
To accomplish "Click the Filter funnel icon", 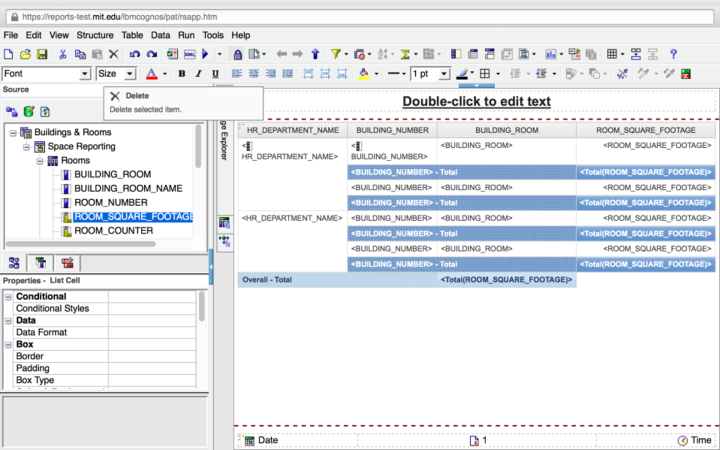I will pyautogui.click(x=337, y=54).
